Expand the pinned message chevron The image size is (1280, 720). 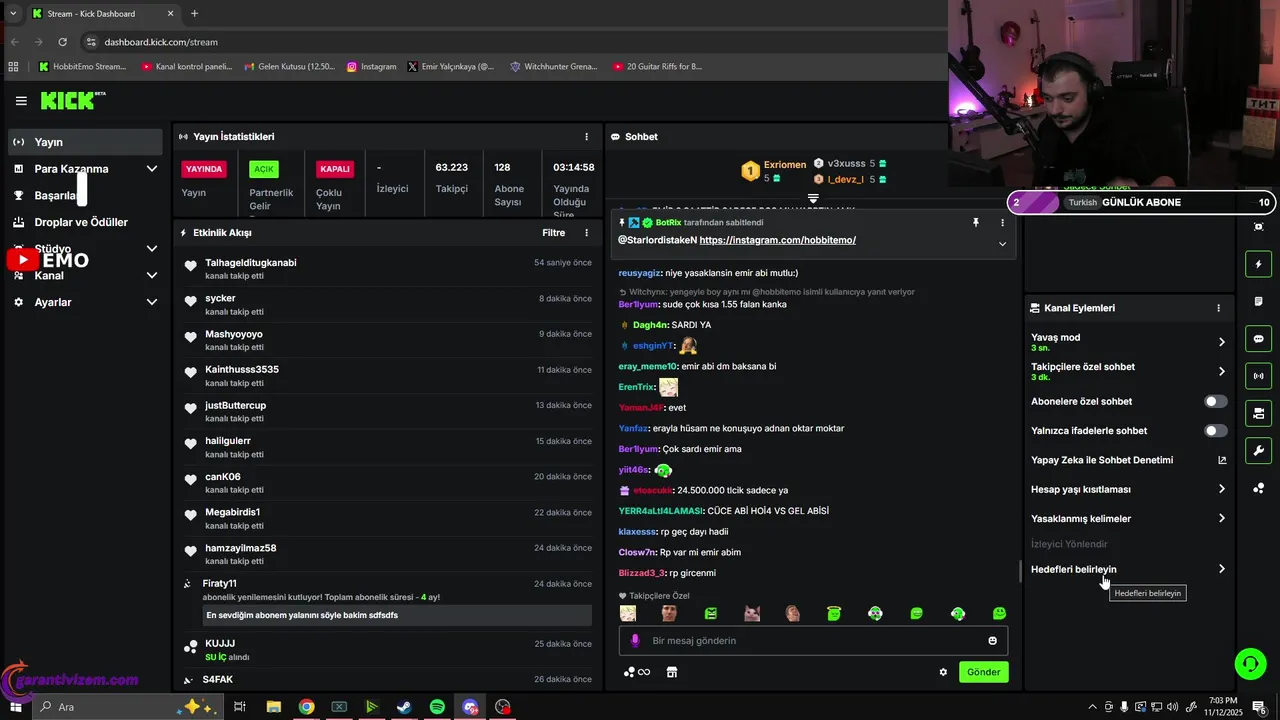click(x=1002, y=244)
